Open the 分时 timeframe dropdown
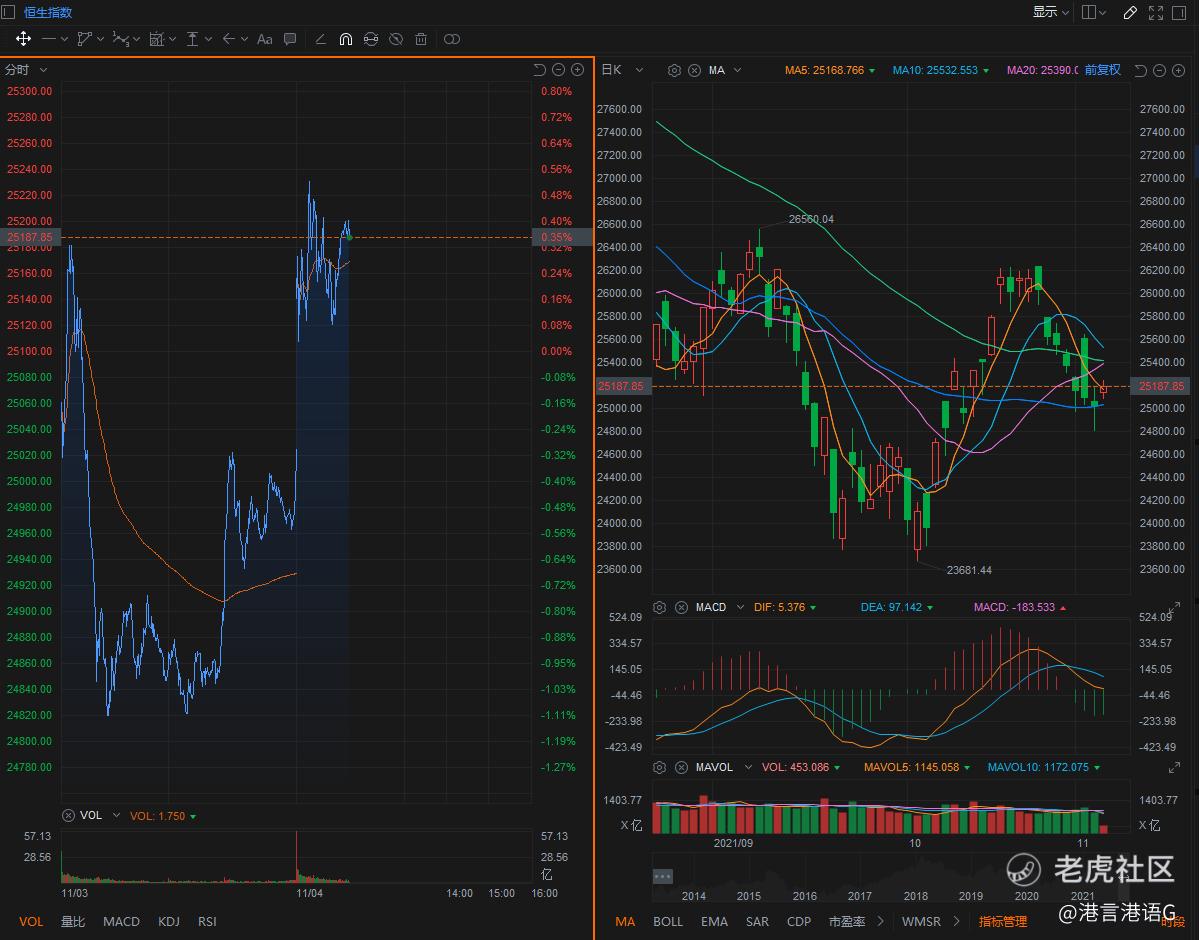The width and height of the screenshot is (1199, 940). (27, 70)
